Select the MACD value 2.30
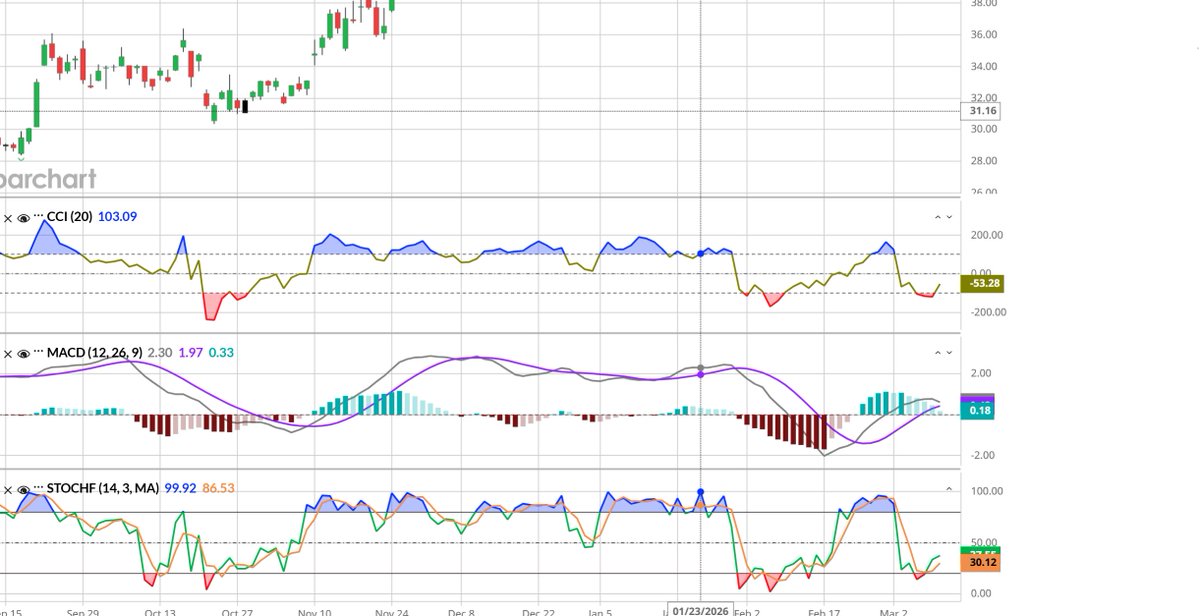The height and width of the screenshot is (616, 1200). click(x=160, y=353)
